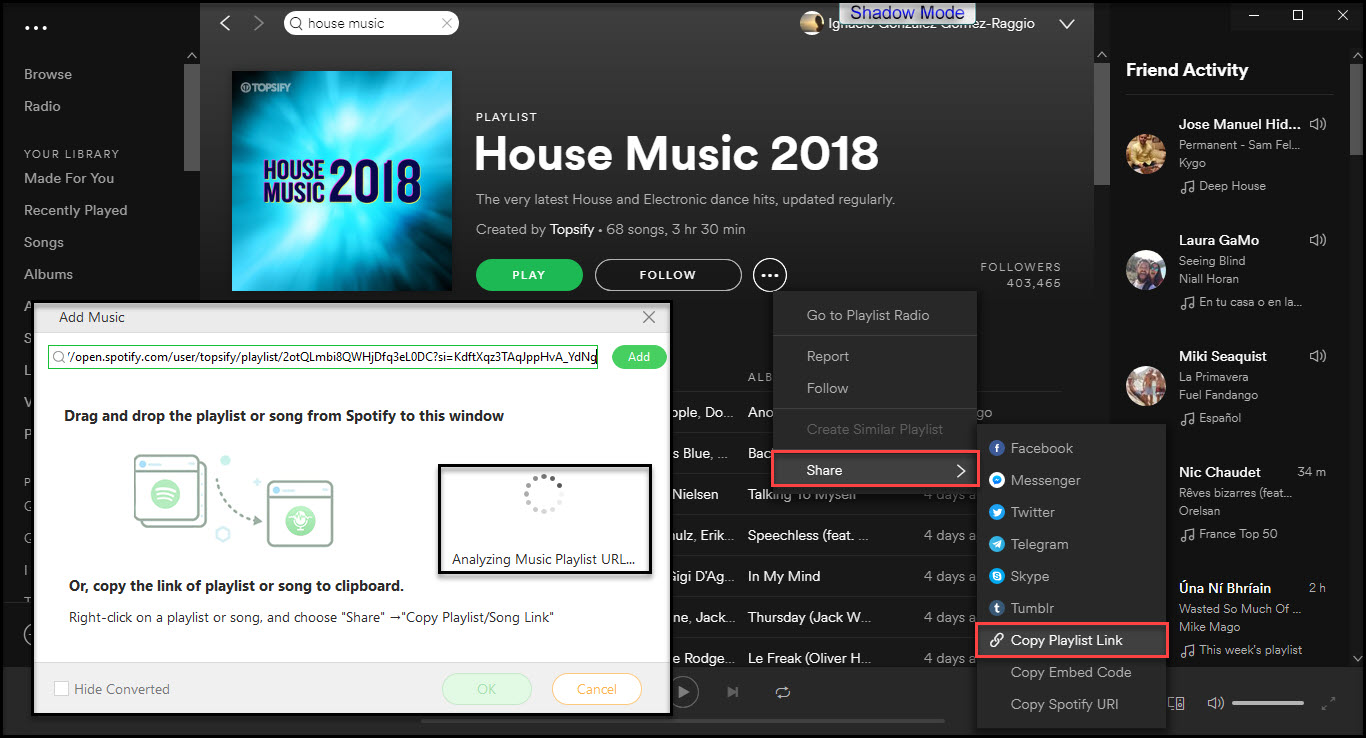Open Browse in the sidebar
The image size is (1366, 738).
tap(48, 74)
